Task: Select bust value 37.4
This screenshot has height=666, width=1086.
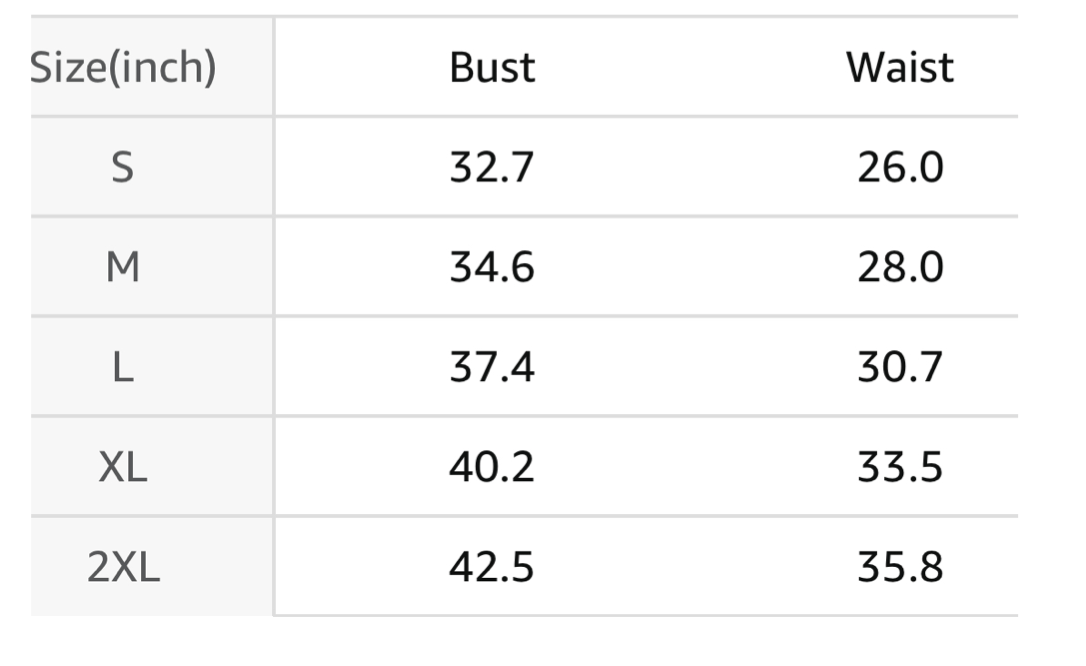Action: tap(492, 367)
